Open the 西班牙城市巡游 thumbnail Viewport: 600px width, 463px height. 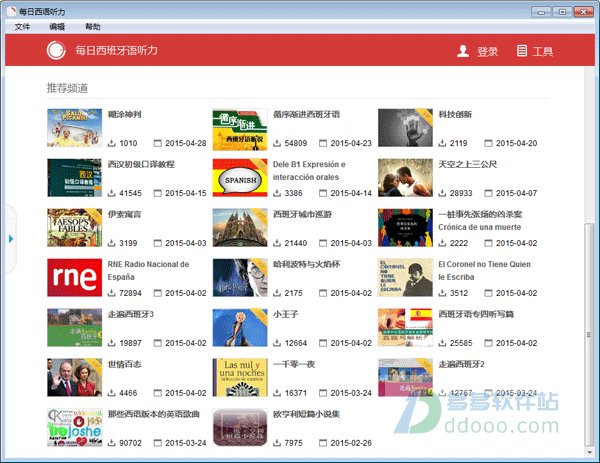tap(240, 228)
